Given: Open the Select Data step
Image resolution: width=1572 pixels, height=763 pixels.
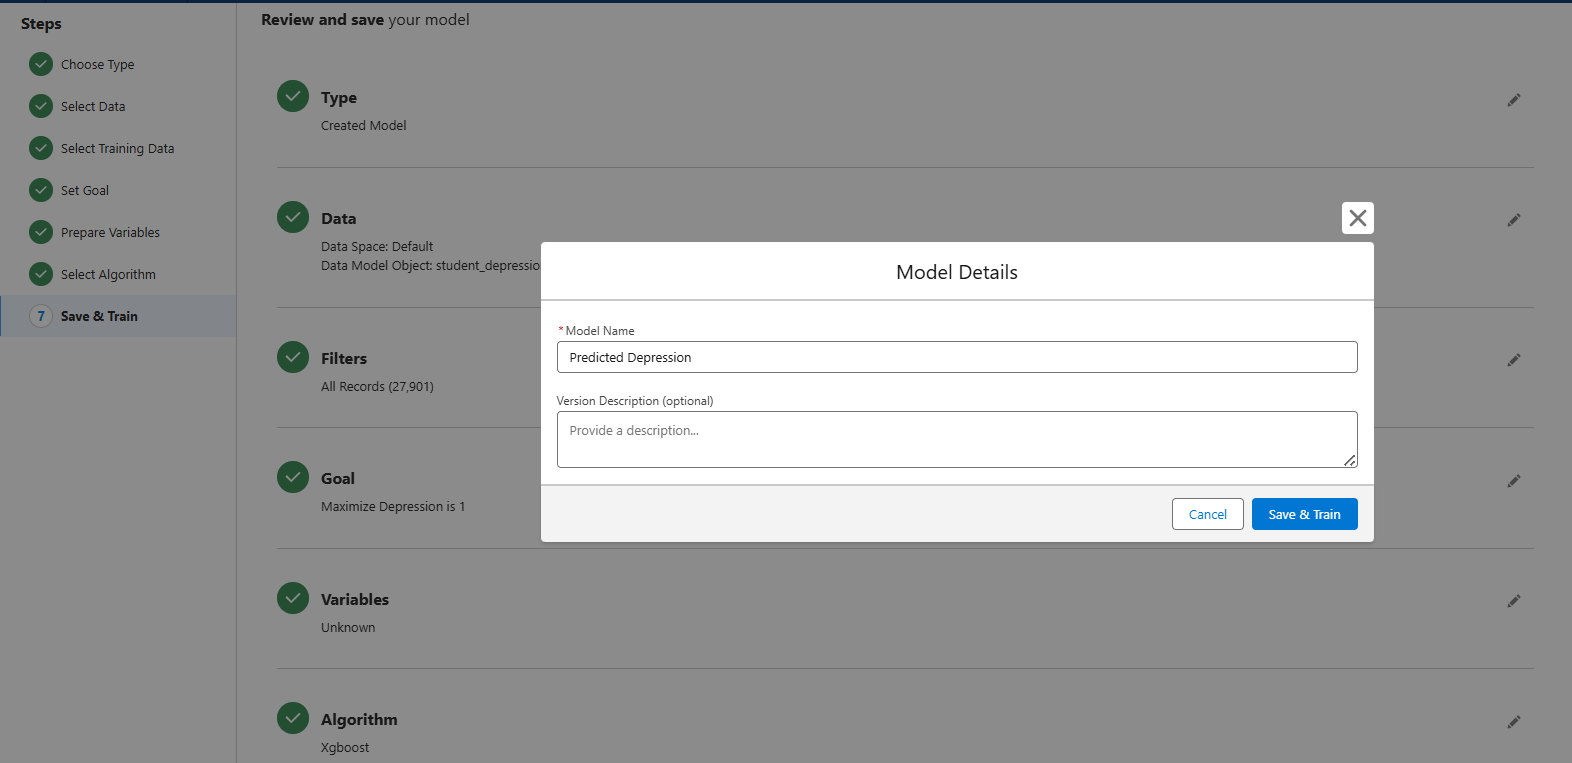Looking at the screenshot, I should pos(93,107).
